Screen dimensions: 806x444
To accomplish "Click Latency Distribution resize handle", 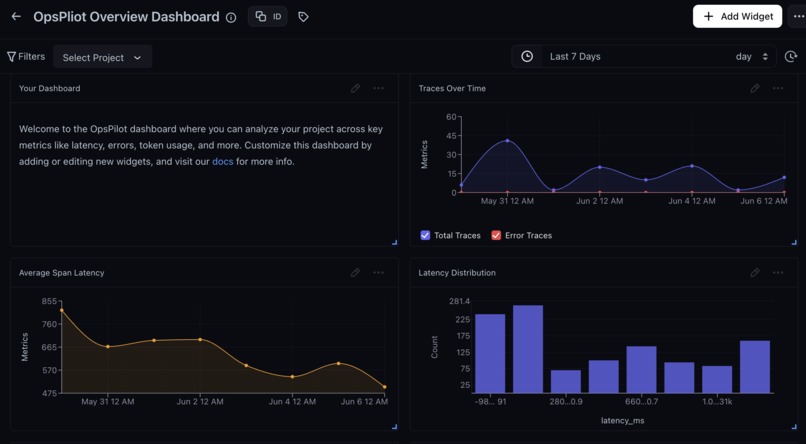I will pyautogui.click(x=794, y=426).
